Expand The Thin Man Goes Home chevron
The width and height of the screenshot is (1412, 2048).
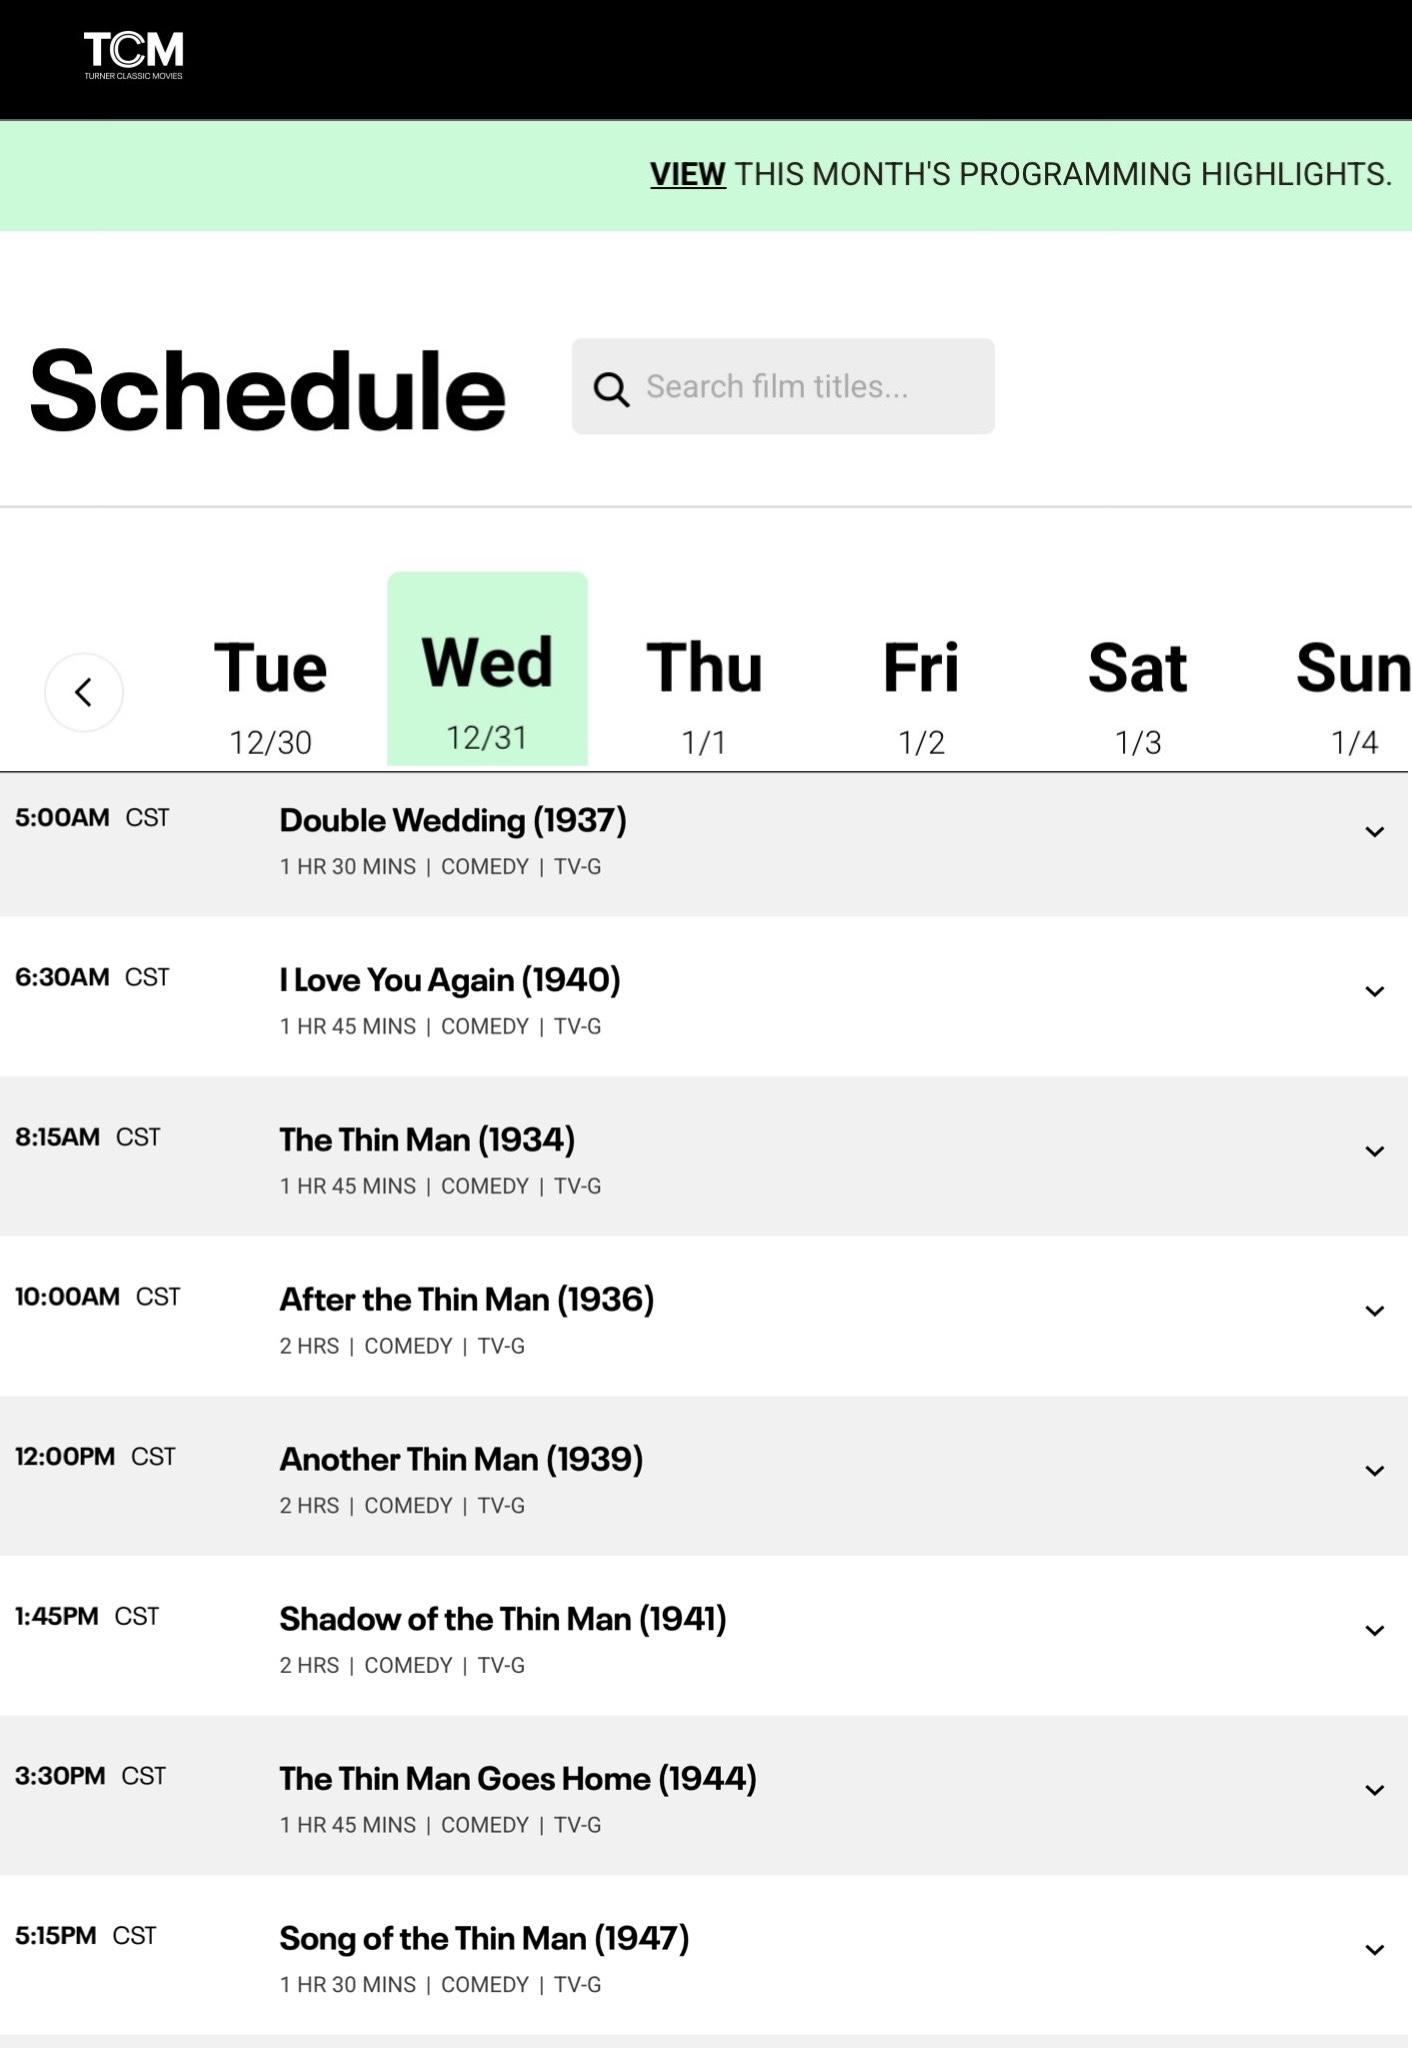1374,1790
